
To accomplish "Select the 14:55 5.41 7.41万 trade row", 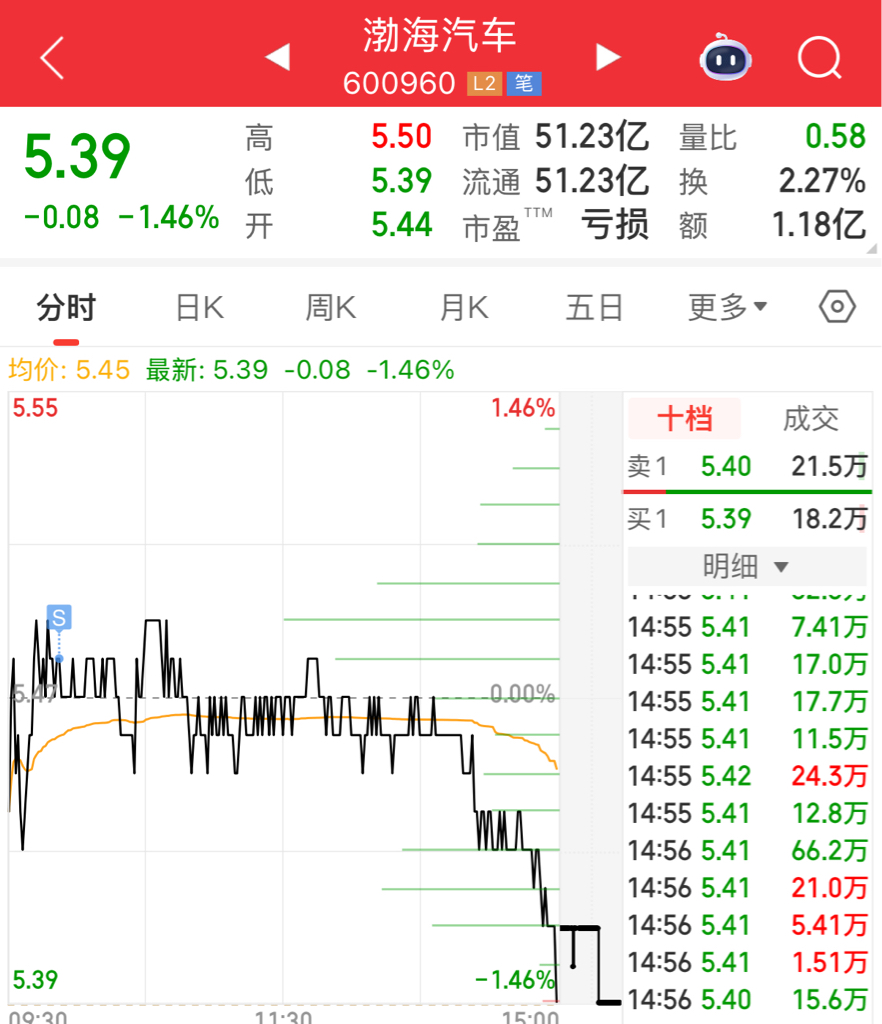I will [747, 628].
